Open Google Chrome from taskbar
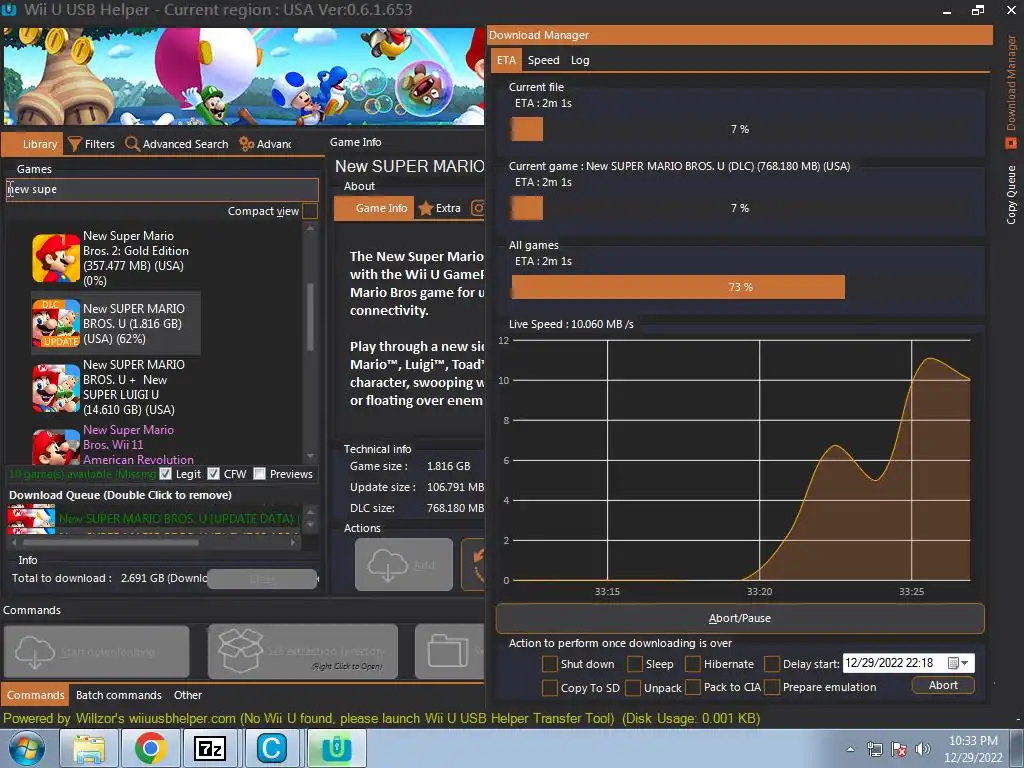Screen dimensions: 1024x768 pos(150,749)
